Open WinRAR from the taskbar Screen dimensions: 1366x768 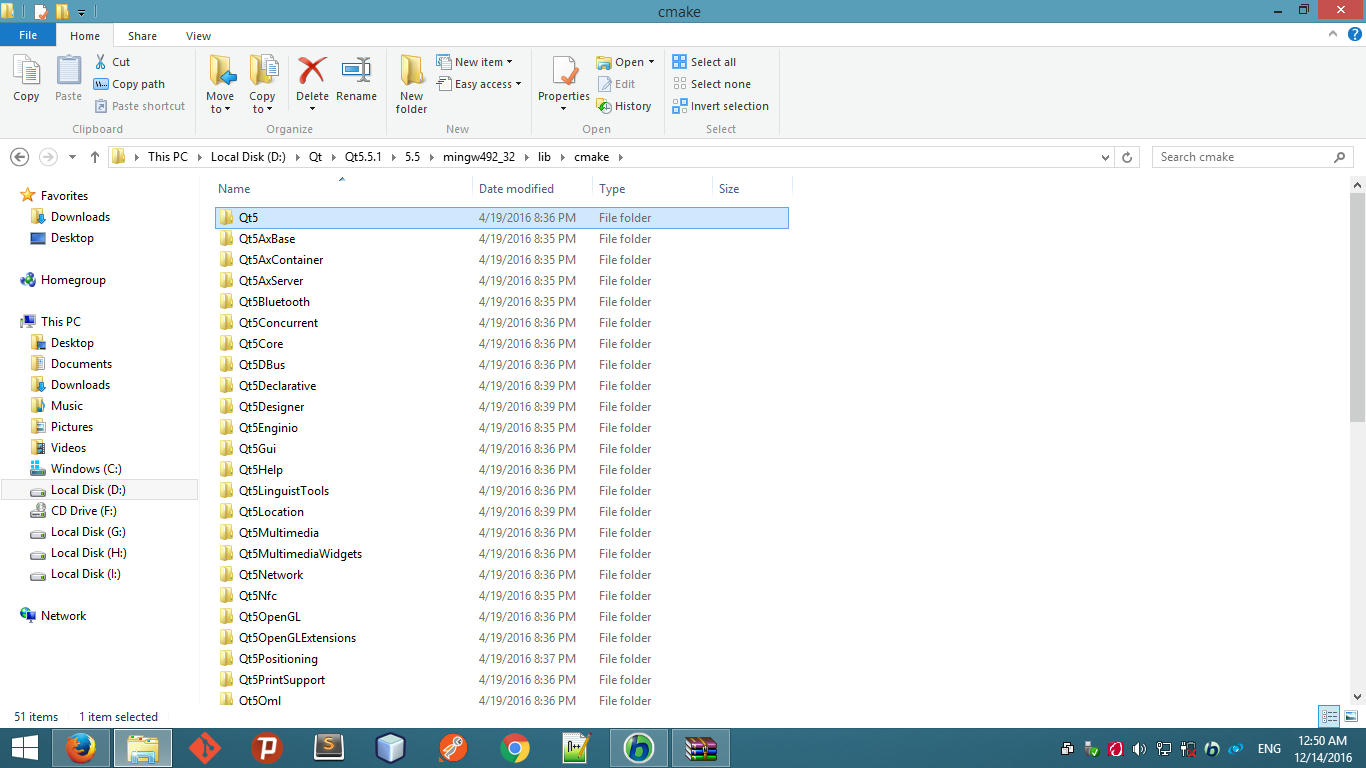701,747
